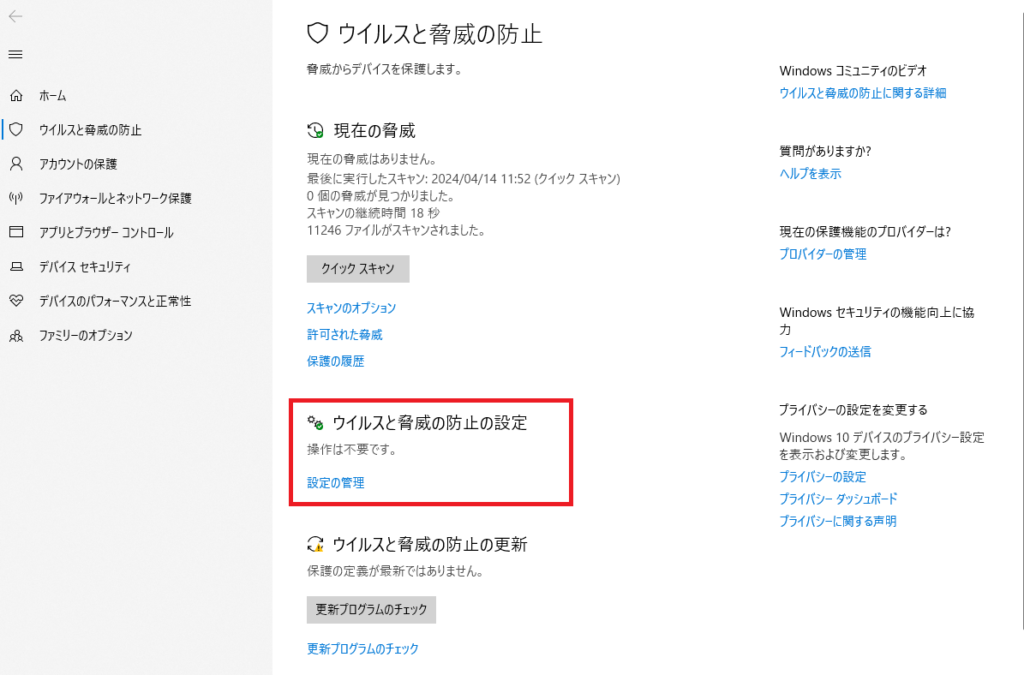
Task: Open the スキャンのオプション link
Action: [x=351, y=308]
